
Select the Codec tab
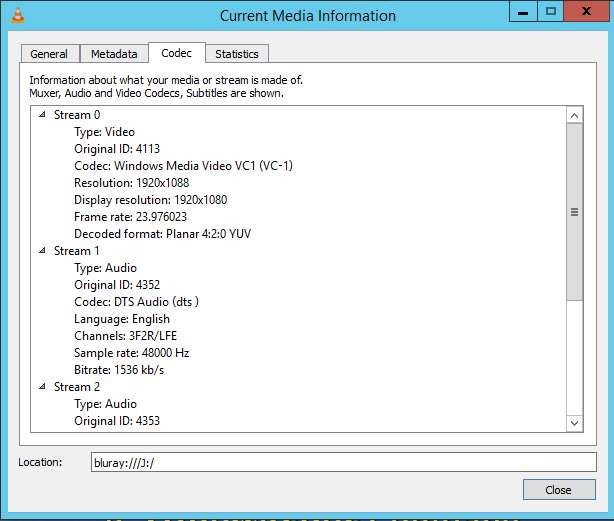[x=177, y=53]
